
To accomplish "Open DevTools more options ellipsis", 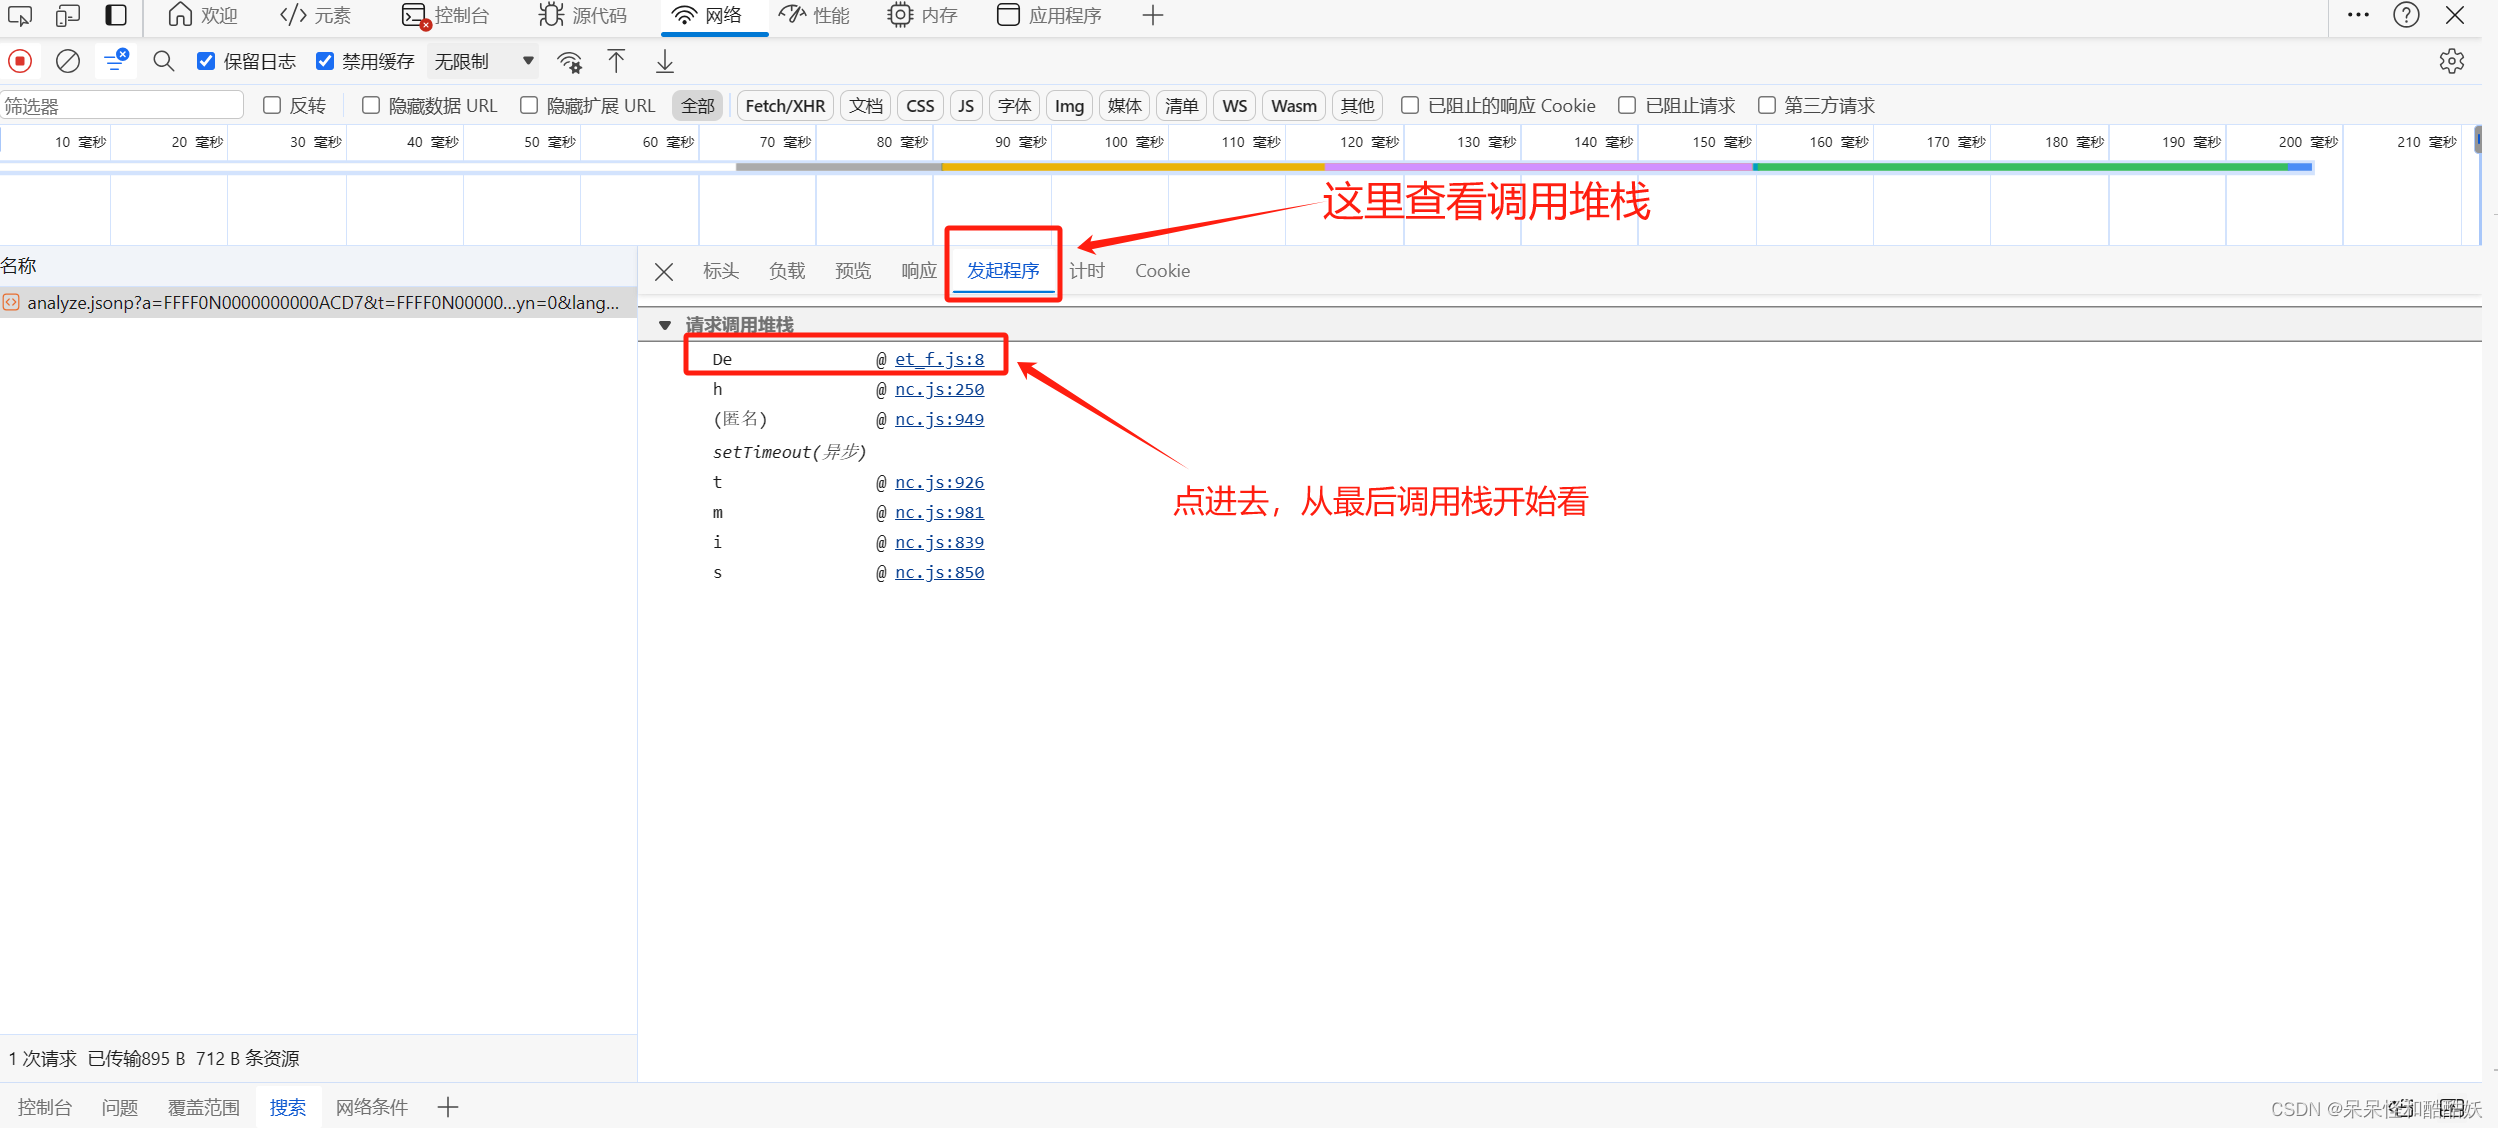I will click(x=2358, y=15).
